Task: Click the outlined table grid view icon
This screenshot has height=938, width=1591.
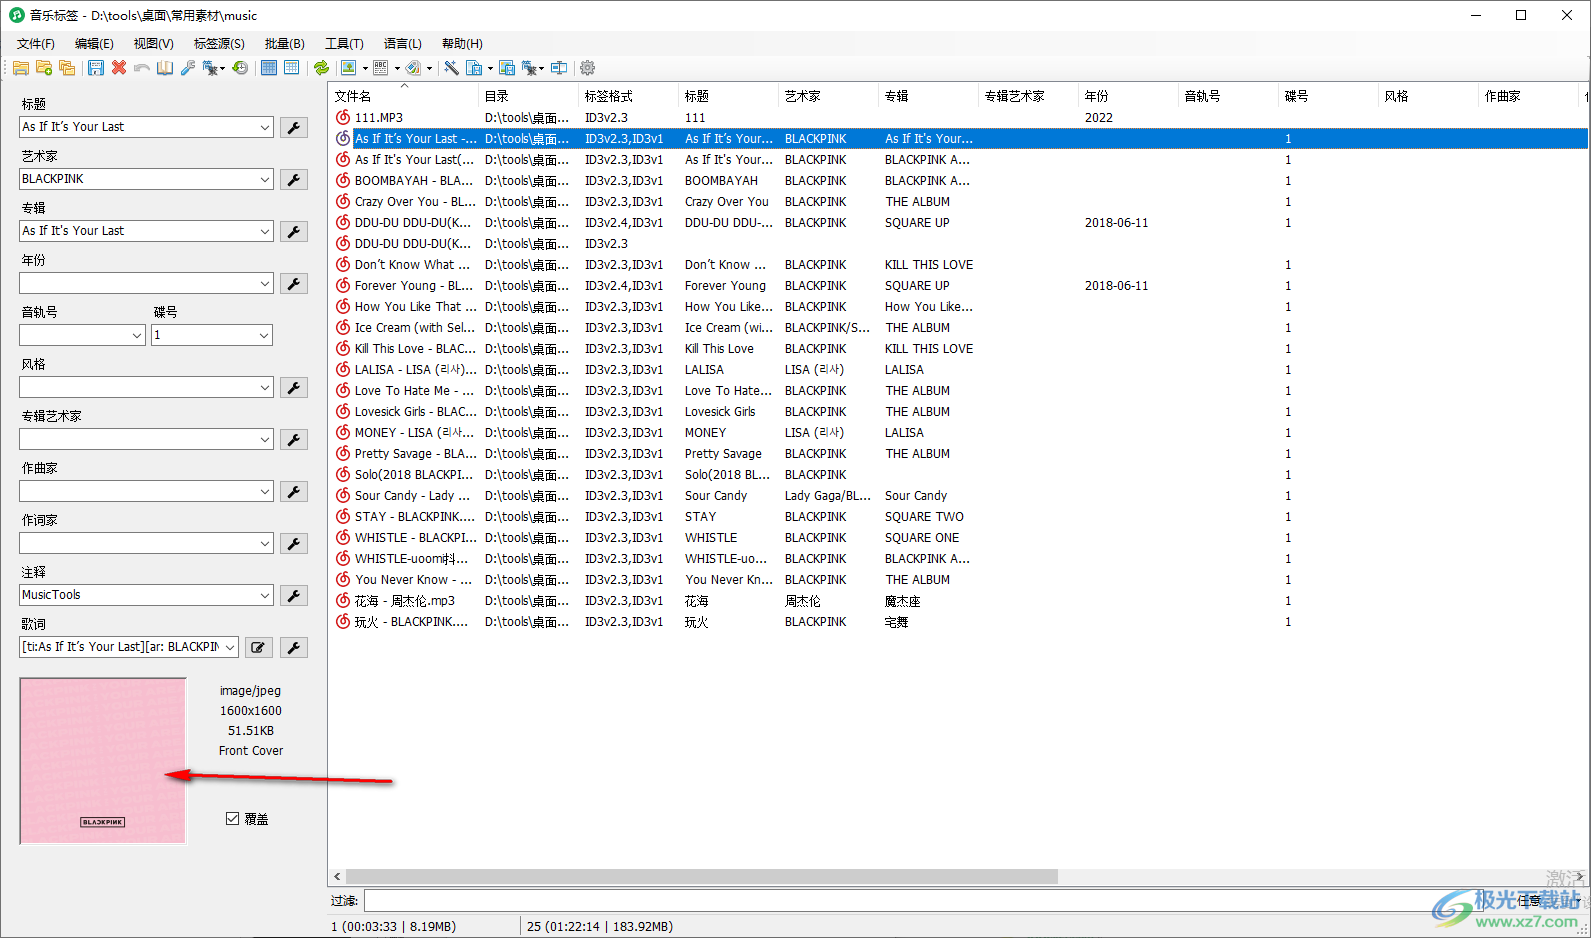Action: [x=292, y=68]
